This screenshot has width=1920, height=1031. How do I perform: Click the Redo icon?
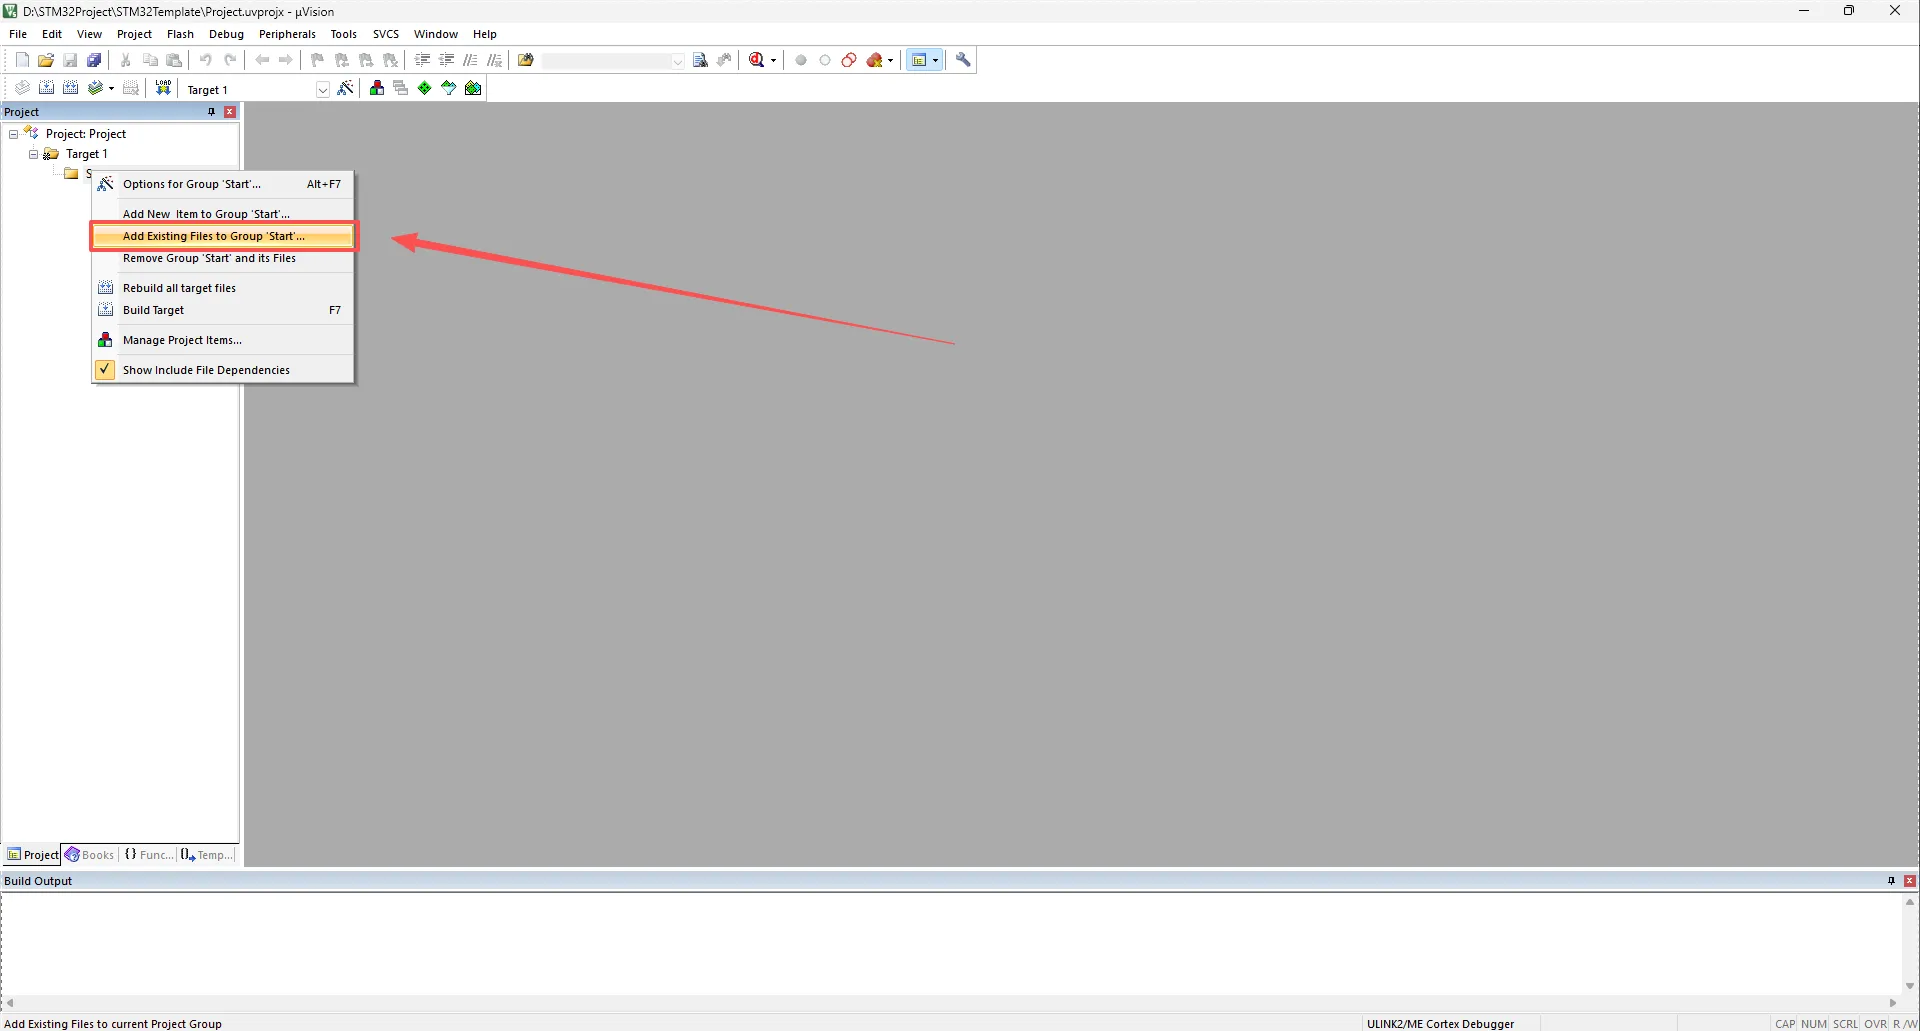230,60
